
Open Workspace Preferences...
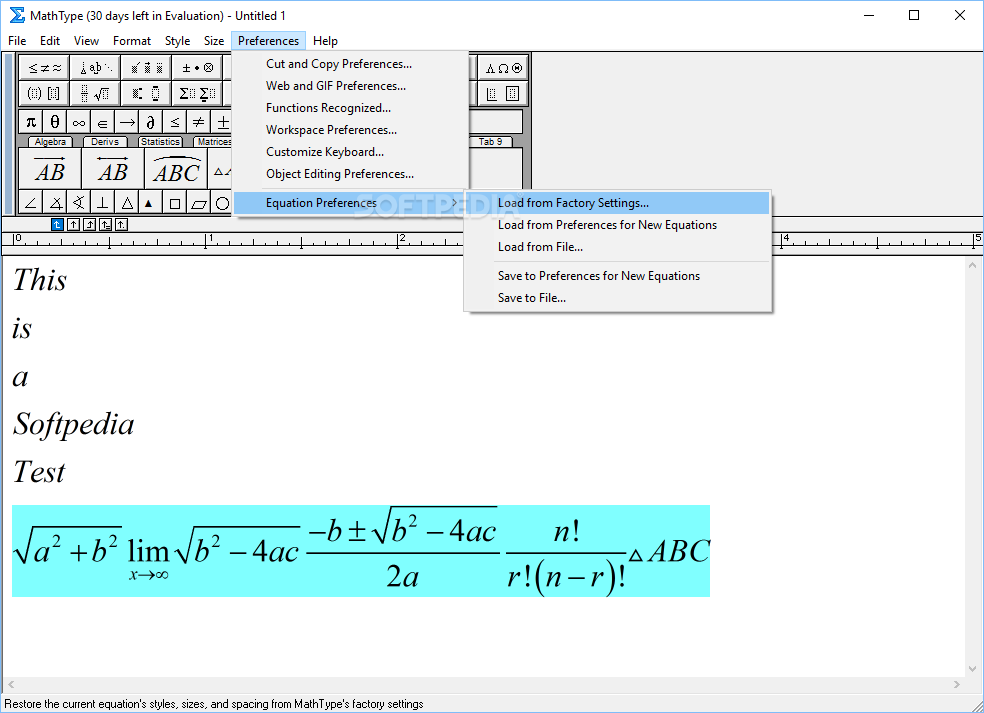[351, 130]
